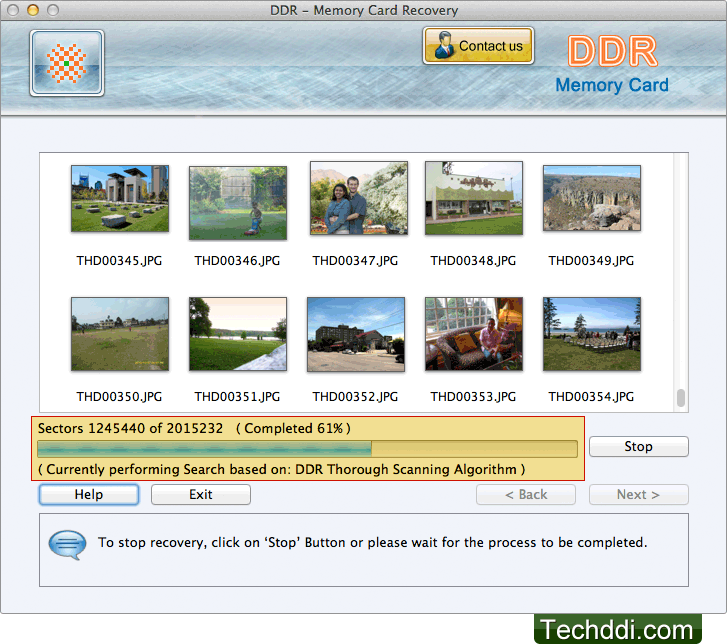Viewport: 727px width, 644px height.
Task: Proceed with the Next button
Action: click(x=638, y=494)
